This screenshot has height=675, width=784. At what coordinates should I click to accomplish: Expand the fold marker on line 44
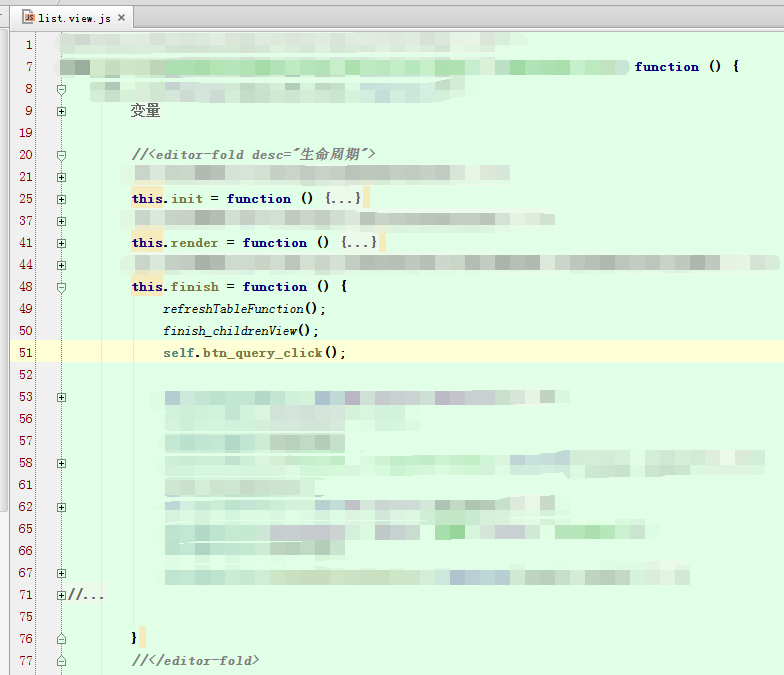pyautogui.click(x=61, y=265)
